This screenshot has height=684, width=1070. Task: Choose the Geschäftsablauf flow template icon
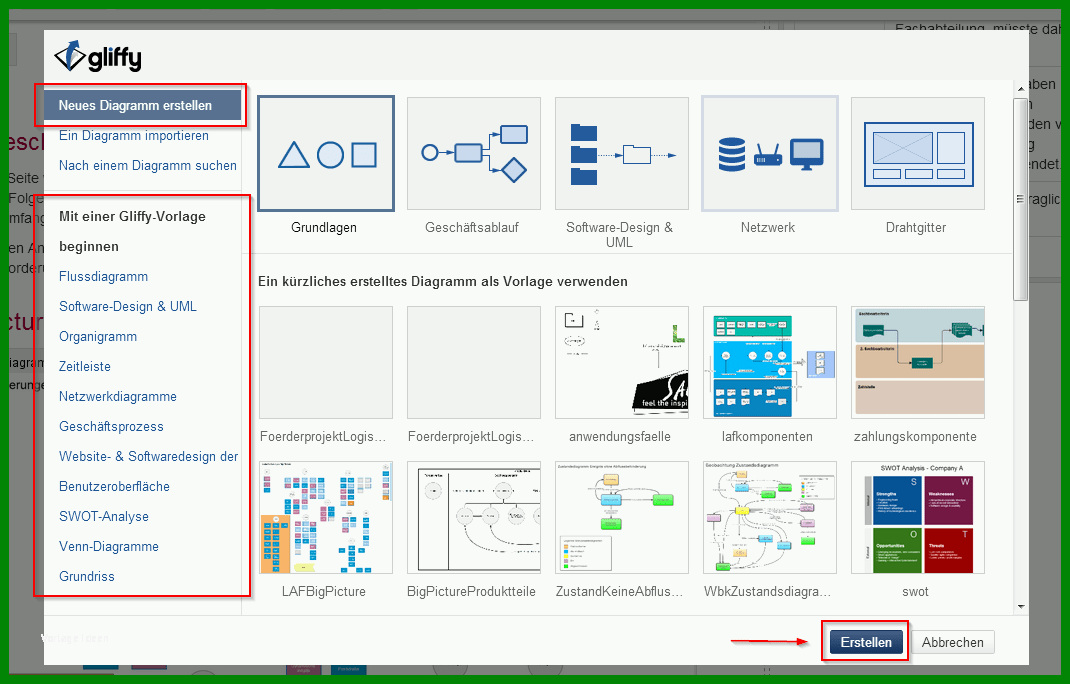[x=474, y=154]
